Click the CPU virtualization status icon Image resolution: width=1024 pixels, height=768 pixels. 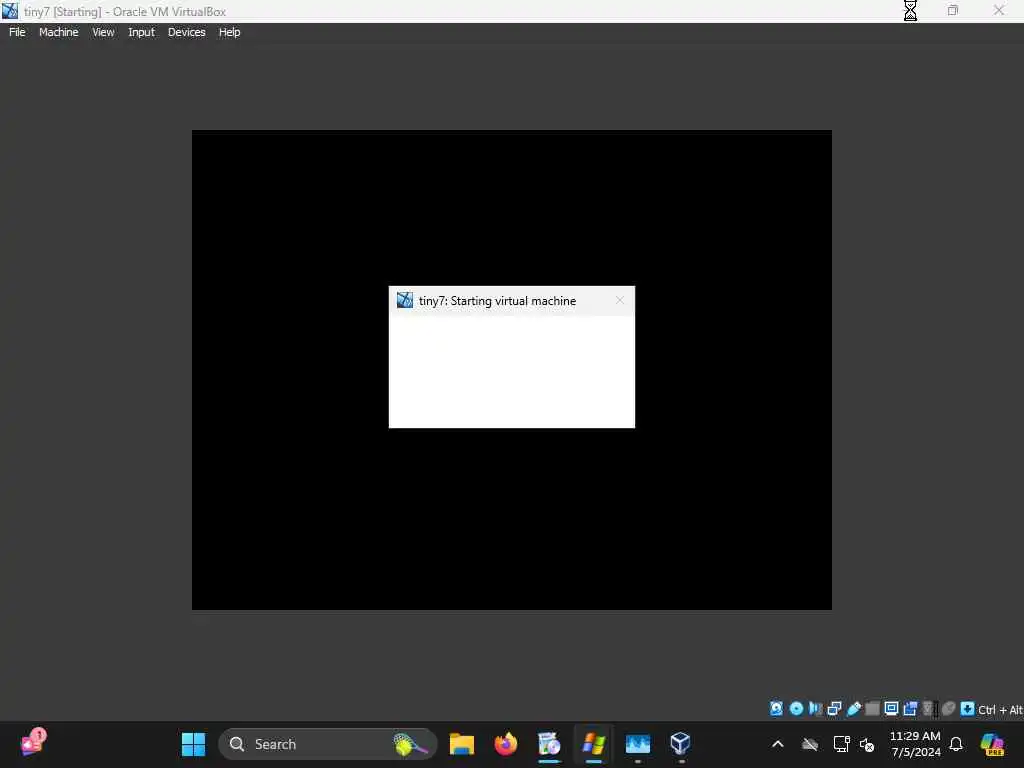click(x=929, y=709)
